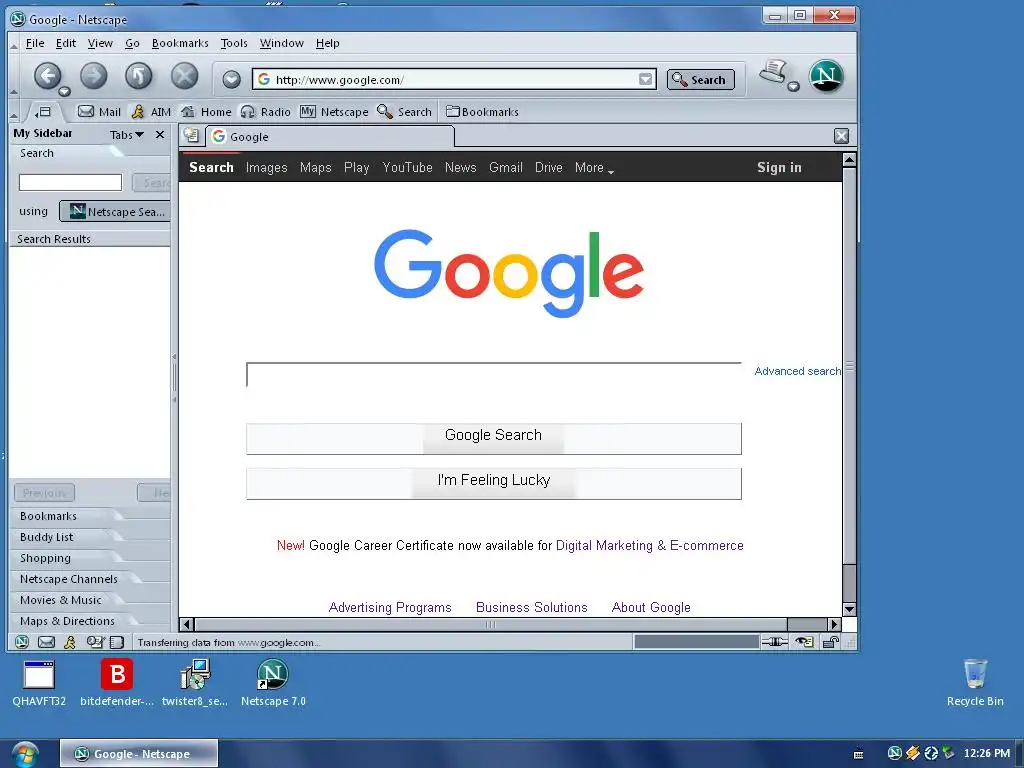Click in the Google search text box
Screen dimensions: 1024x768
tap(494, 375)
